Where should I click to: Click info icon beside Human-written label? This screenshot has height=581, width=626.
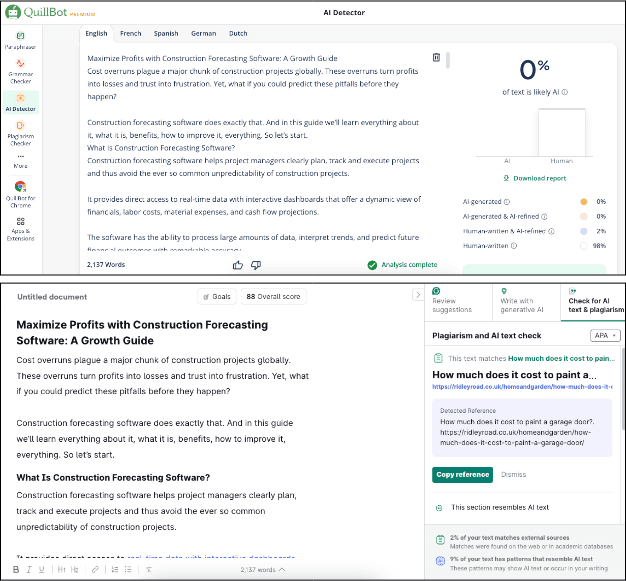click(x=514, y=246)
